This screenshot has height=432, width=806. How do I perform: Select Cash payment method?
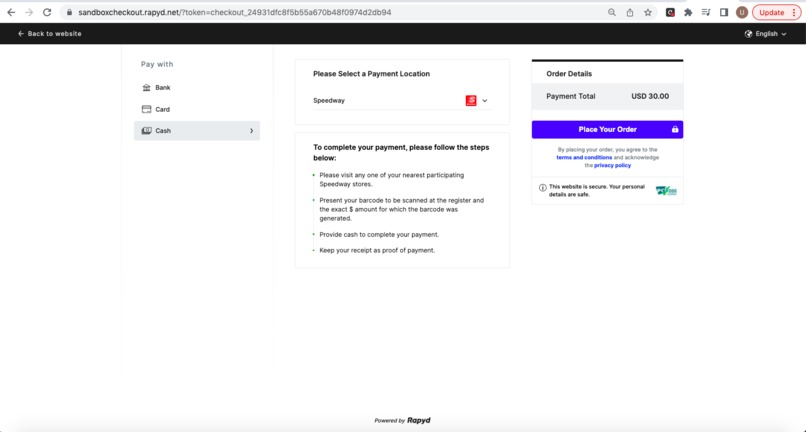(197, 131)
